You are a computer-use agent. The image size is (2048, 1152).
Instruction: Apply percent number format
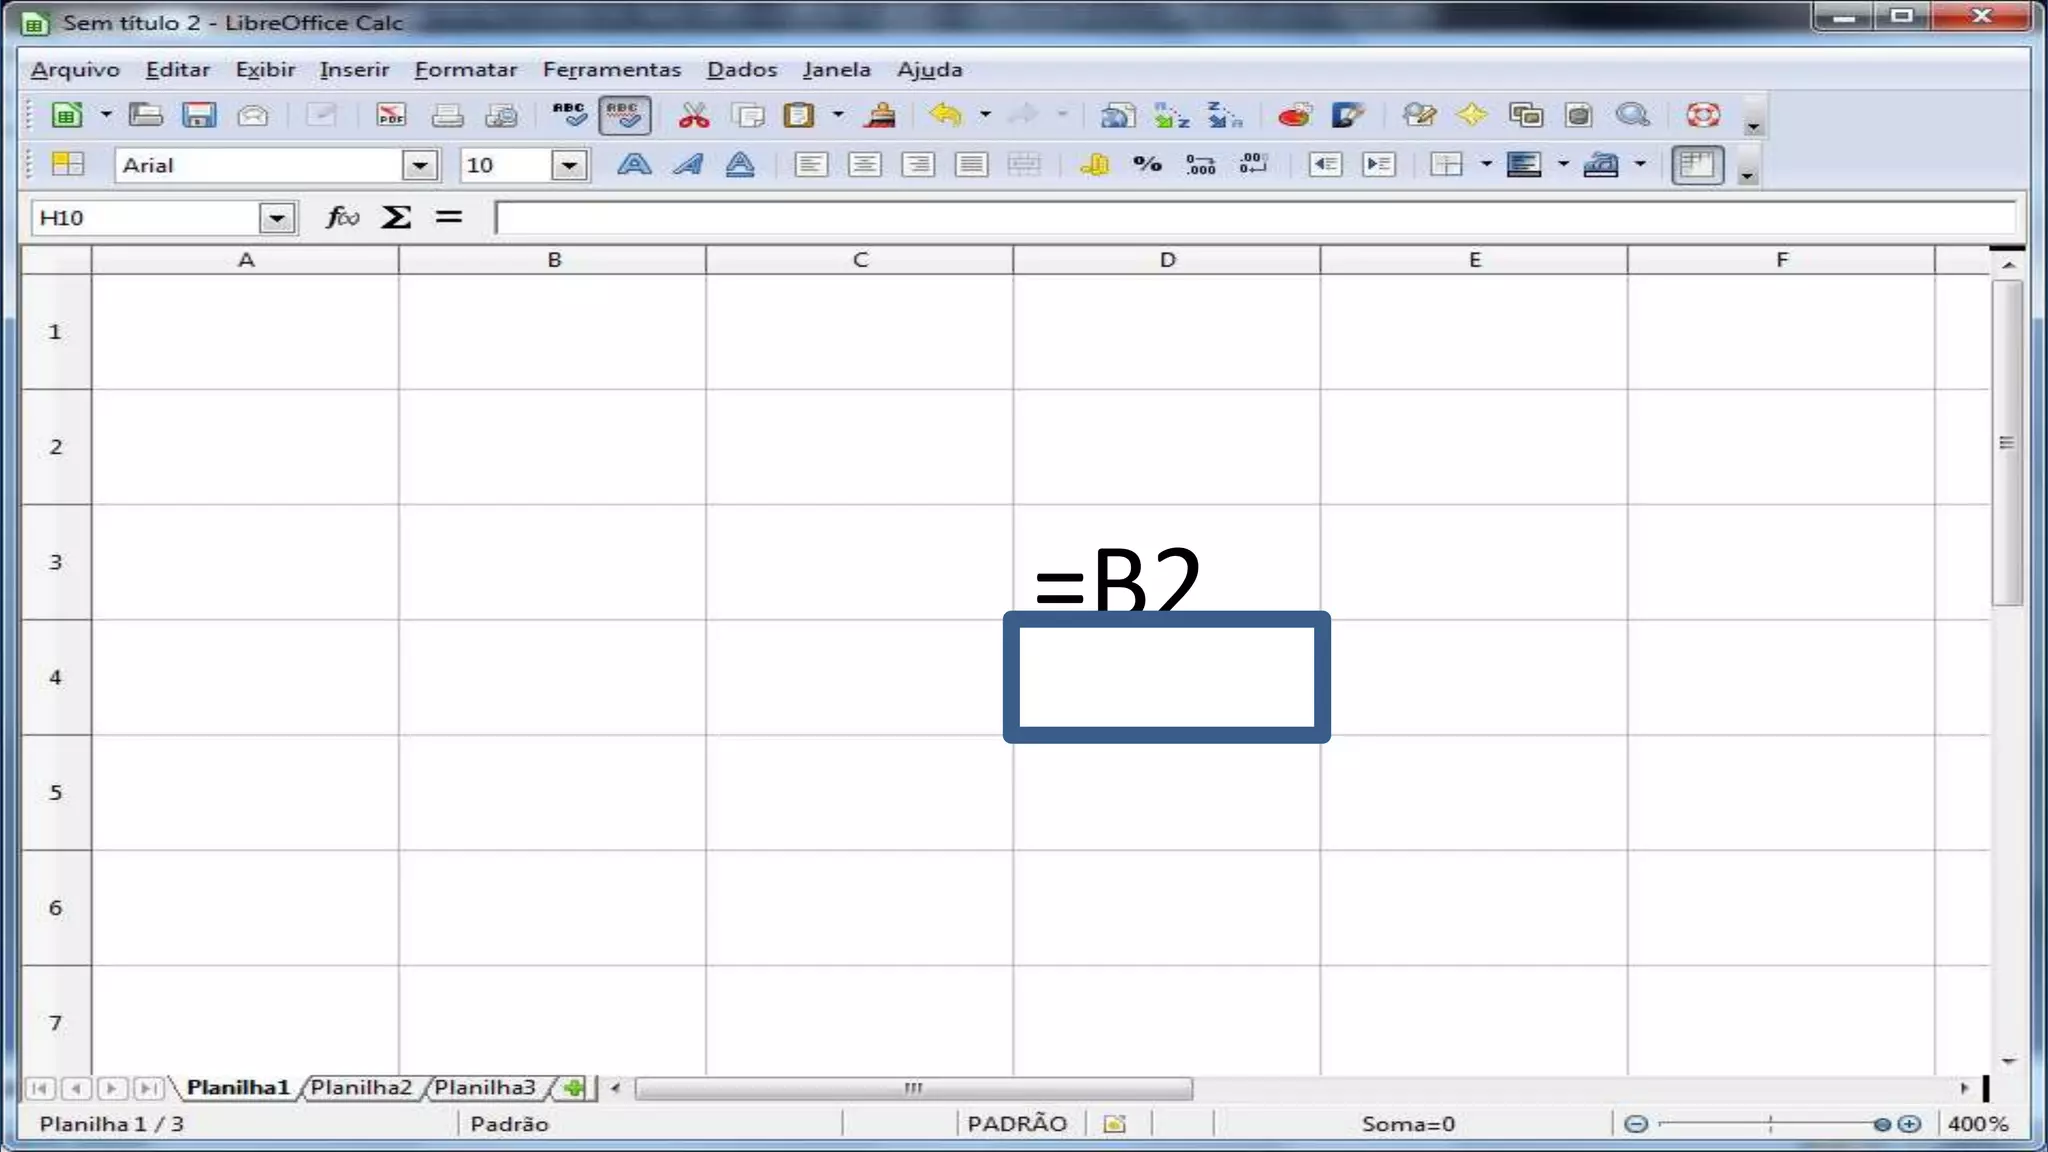(x=1147, y=164)
